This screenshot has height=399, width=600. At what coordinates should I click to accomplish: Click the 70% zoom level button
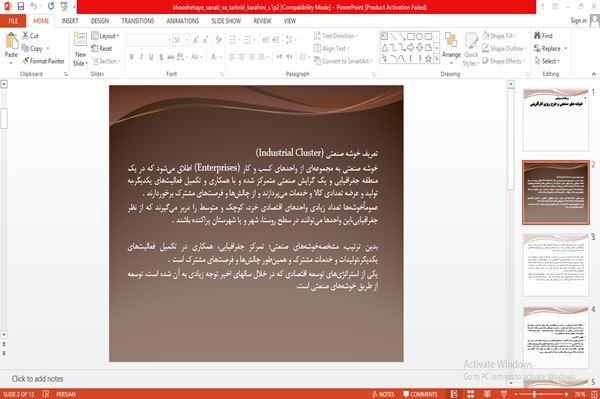580,394
